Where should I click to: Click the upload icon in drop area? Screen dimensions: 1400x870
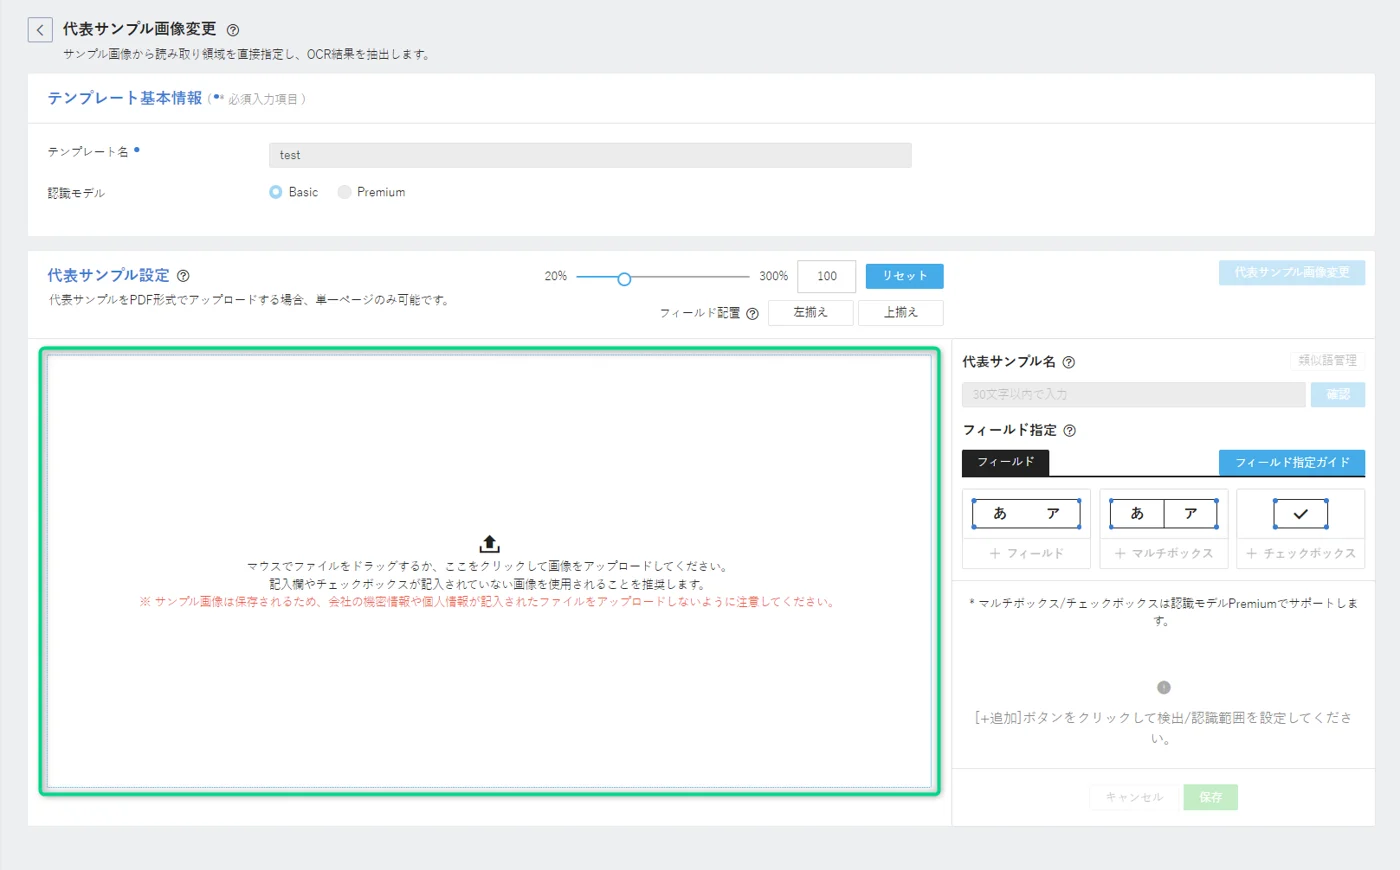pos(489,544)
